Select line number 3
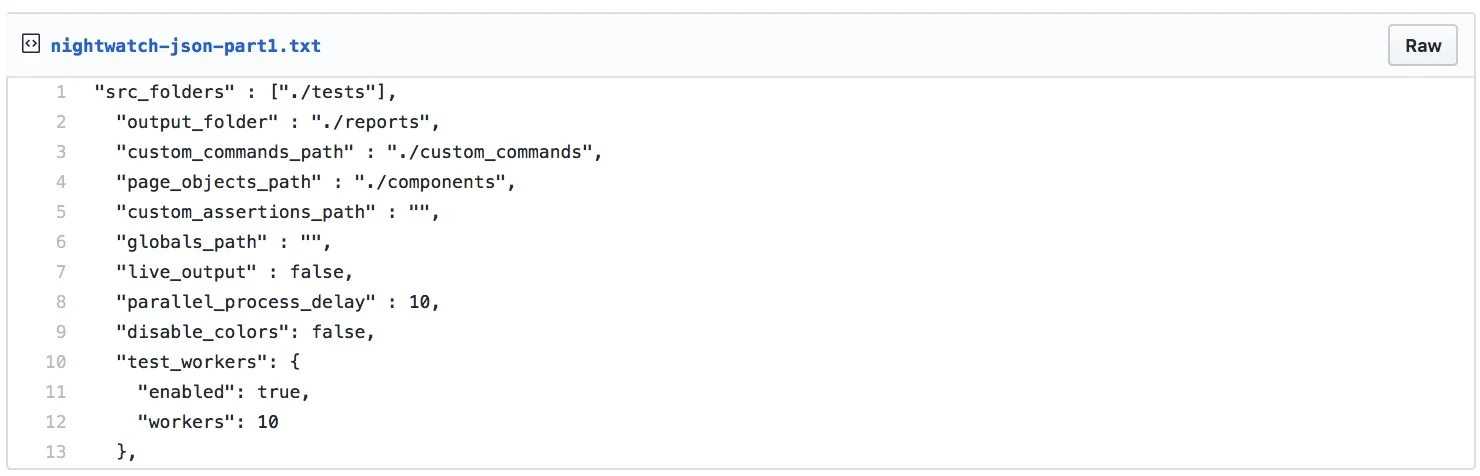This screenshot has height=476, width=1480. click(x=61, y=152)
